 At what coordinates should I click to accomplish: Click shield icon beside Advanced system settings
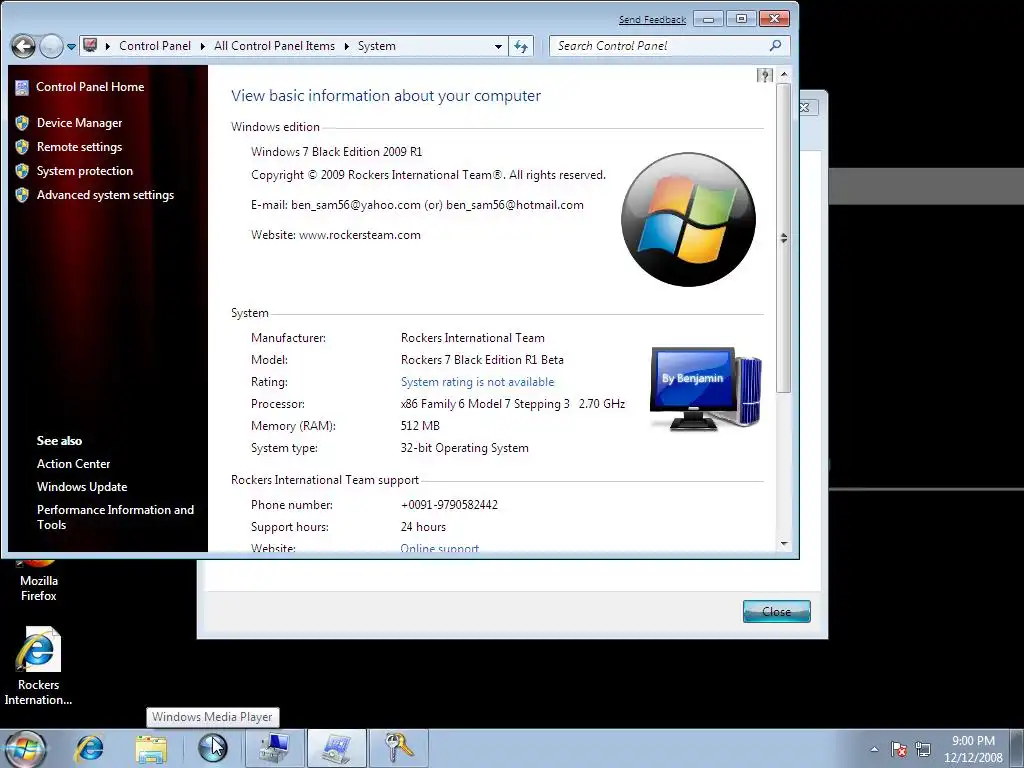tap(22, 195)
